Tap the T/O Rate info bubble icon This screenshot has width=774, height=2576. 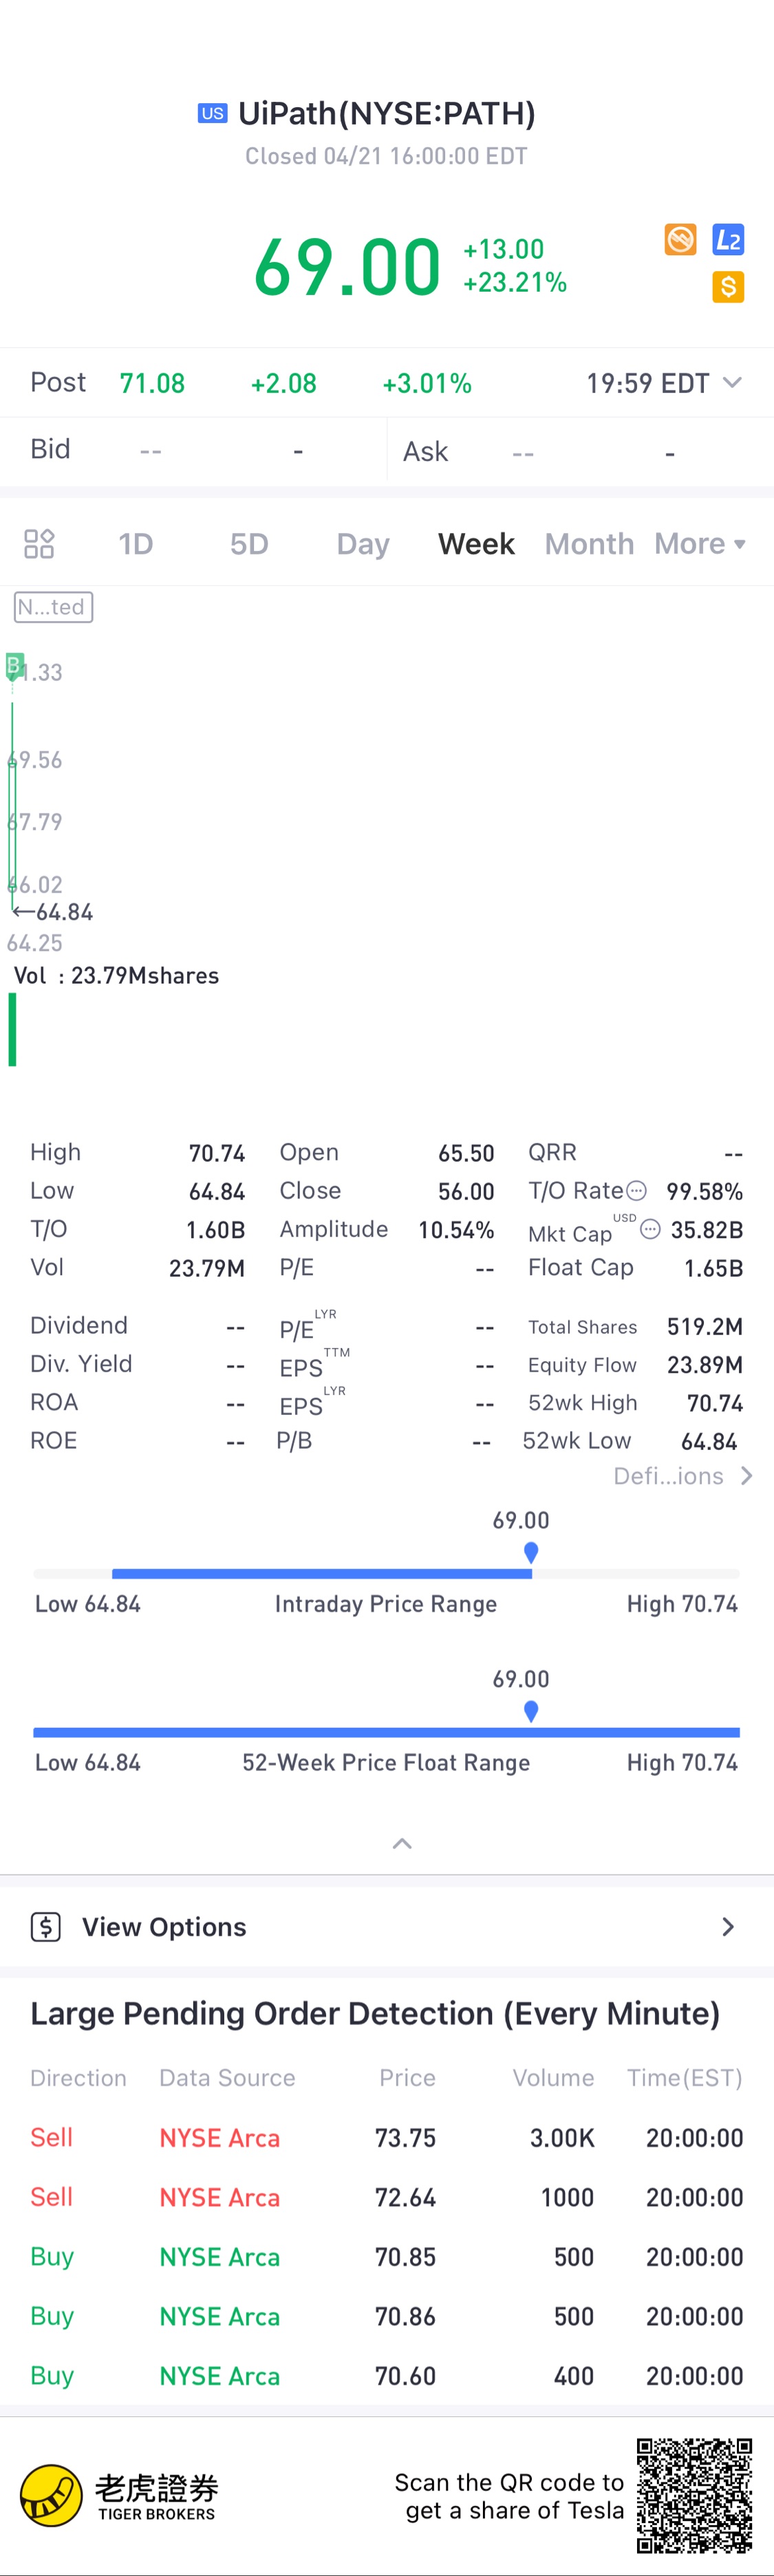pos(636,1191)
